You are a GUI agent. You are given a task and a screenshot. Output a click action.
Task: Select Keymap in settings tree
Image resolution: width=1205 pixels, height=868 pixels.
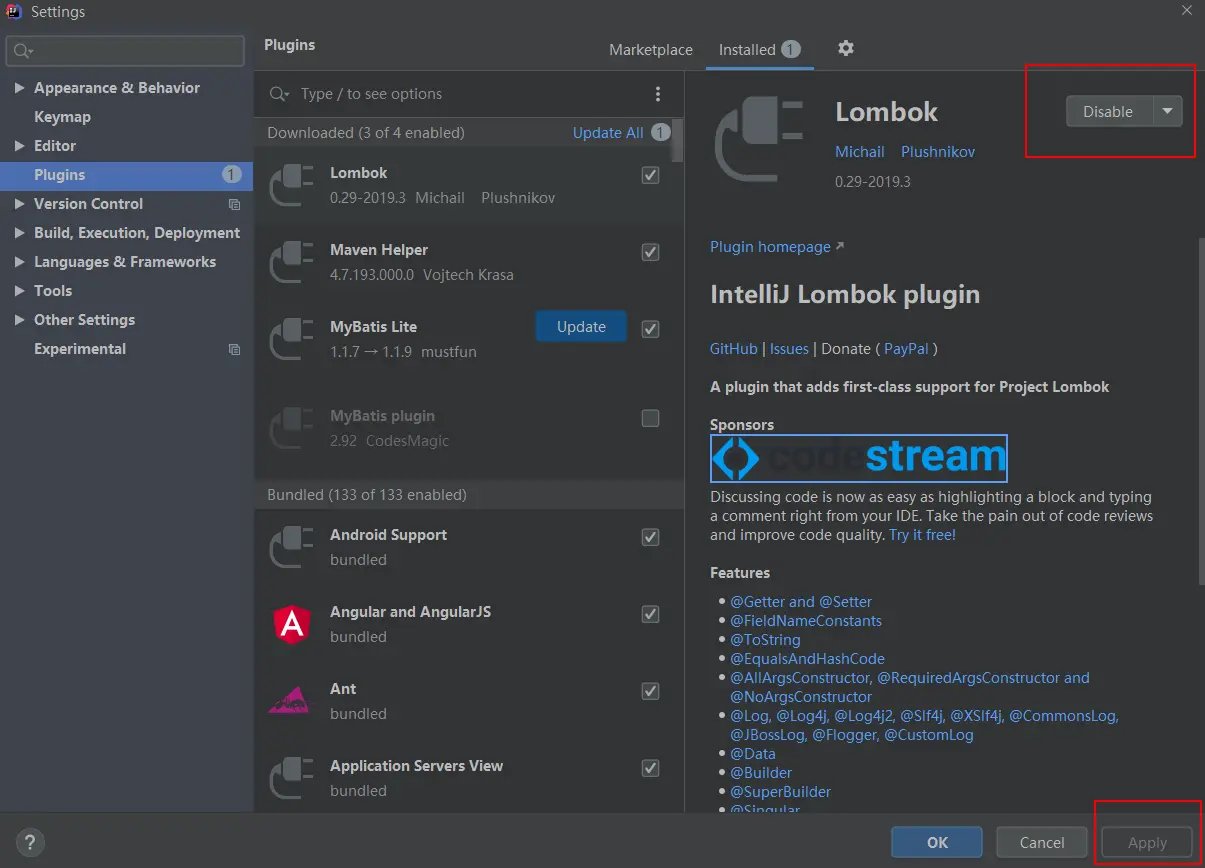click(x=62, y=117)
